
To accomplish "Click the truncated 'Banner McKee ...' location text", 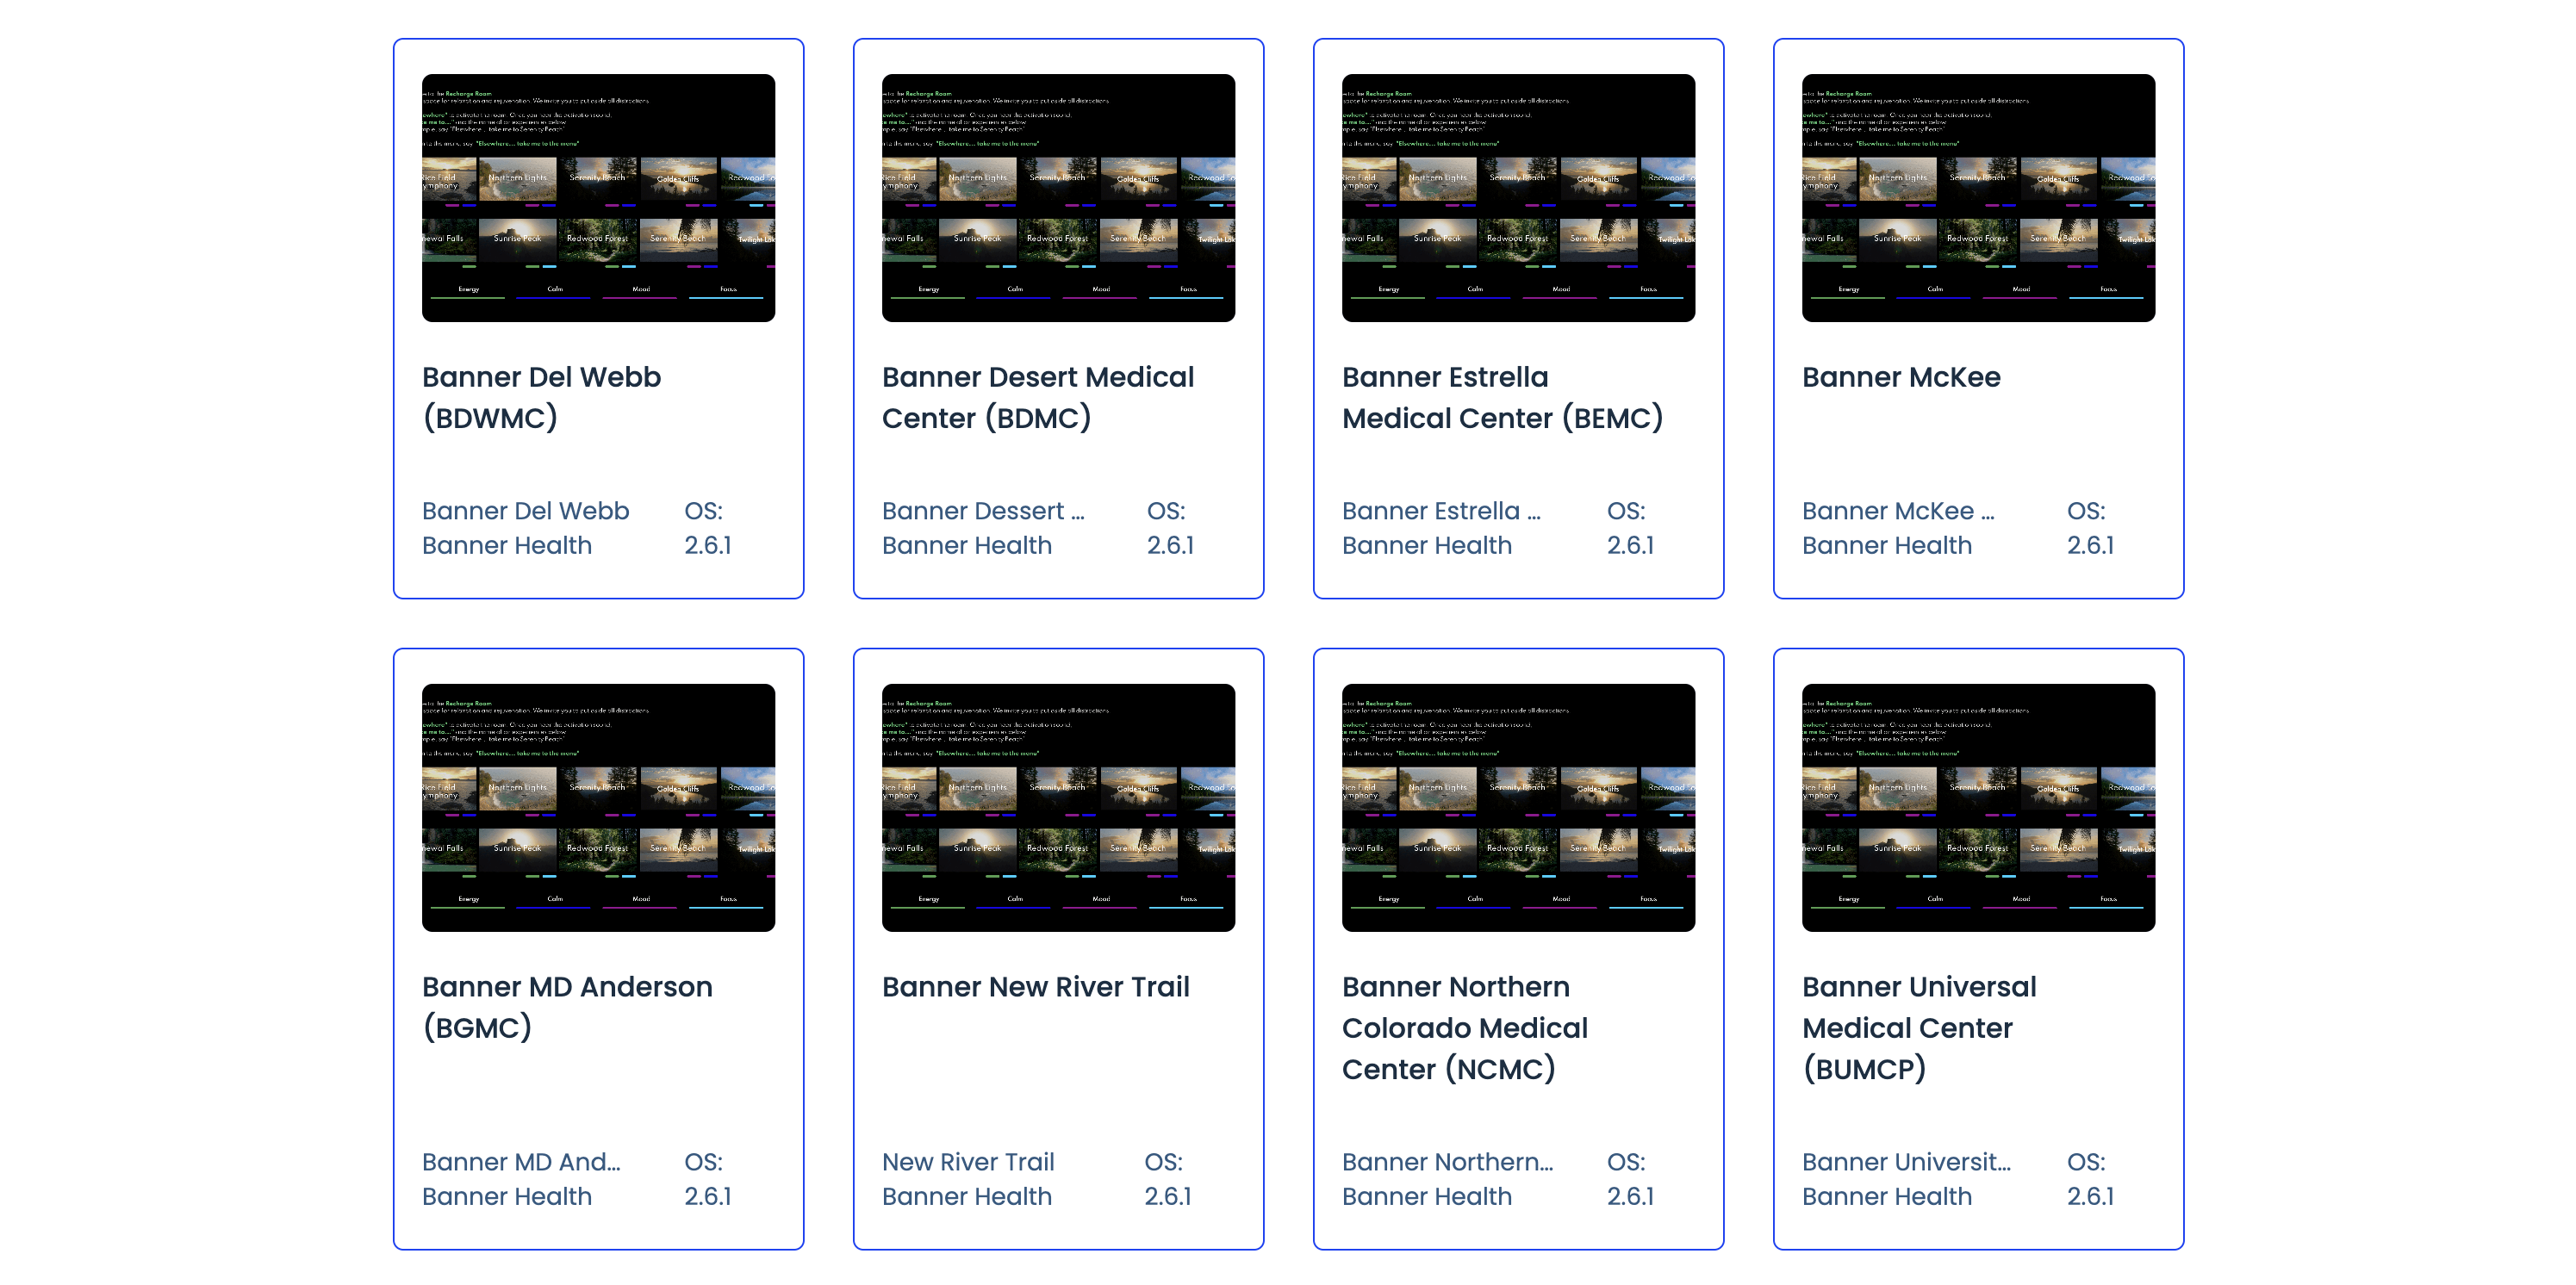I will (1898, 511).
